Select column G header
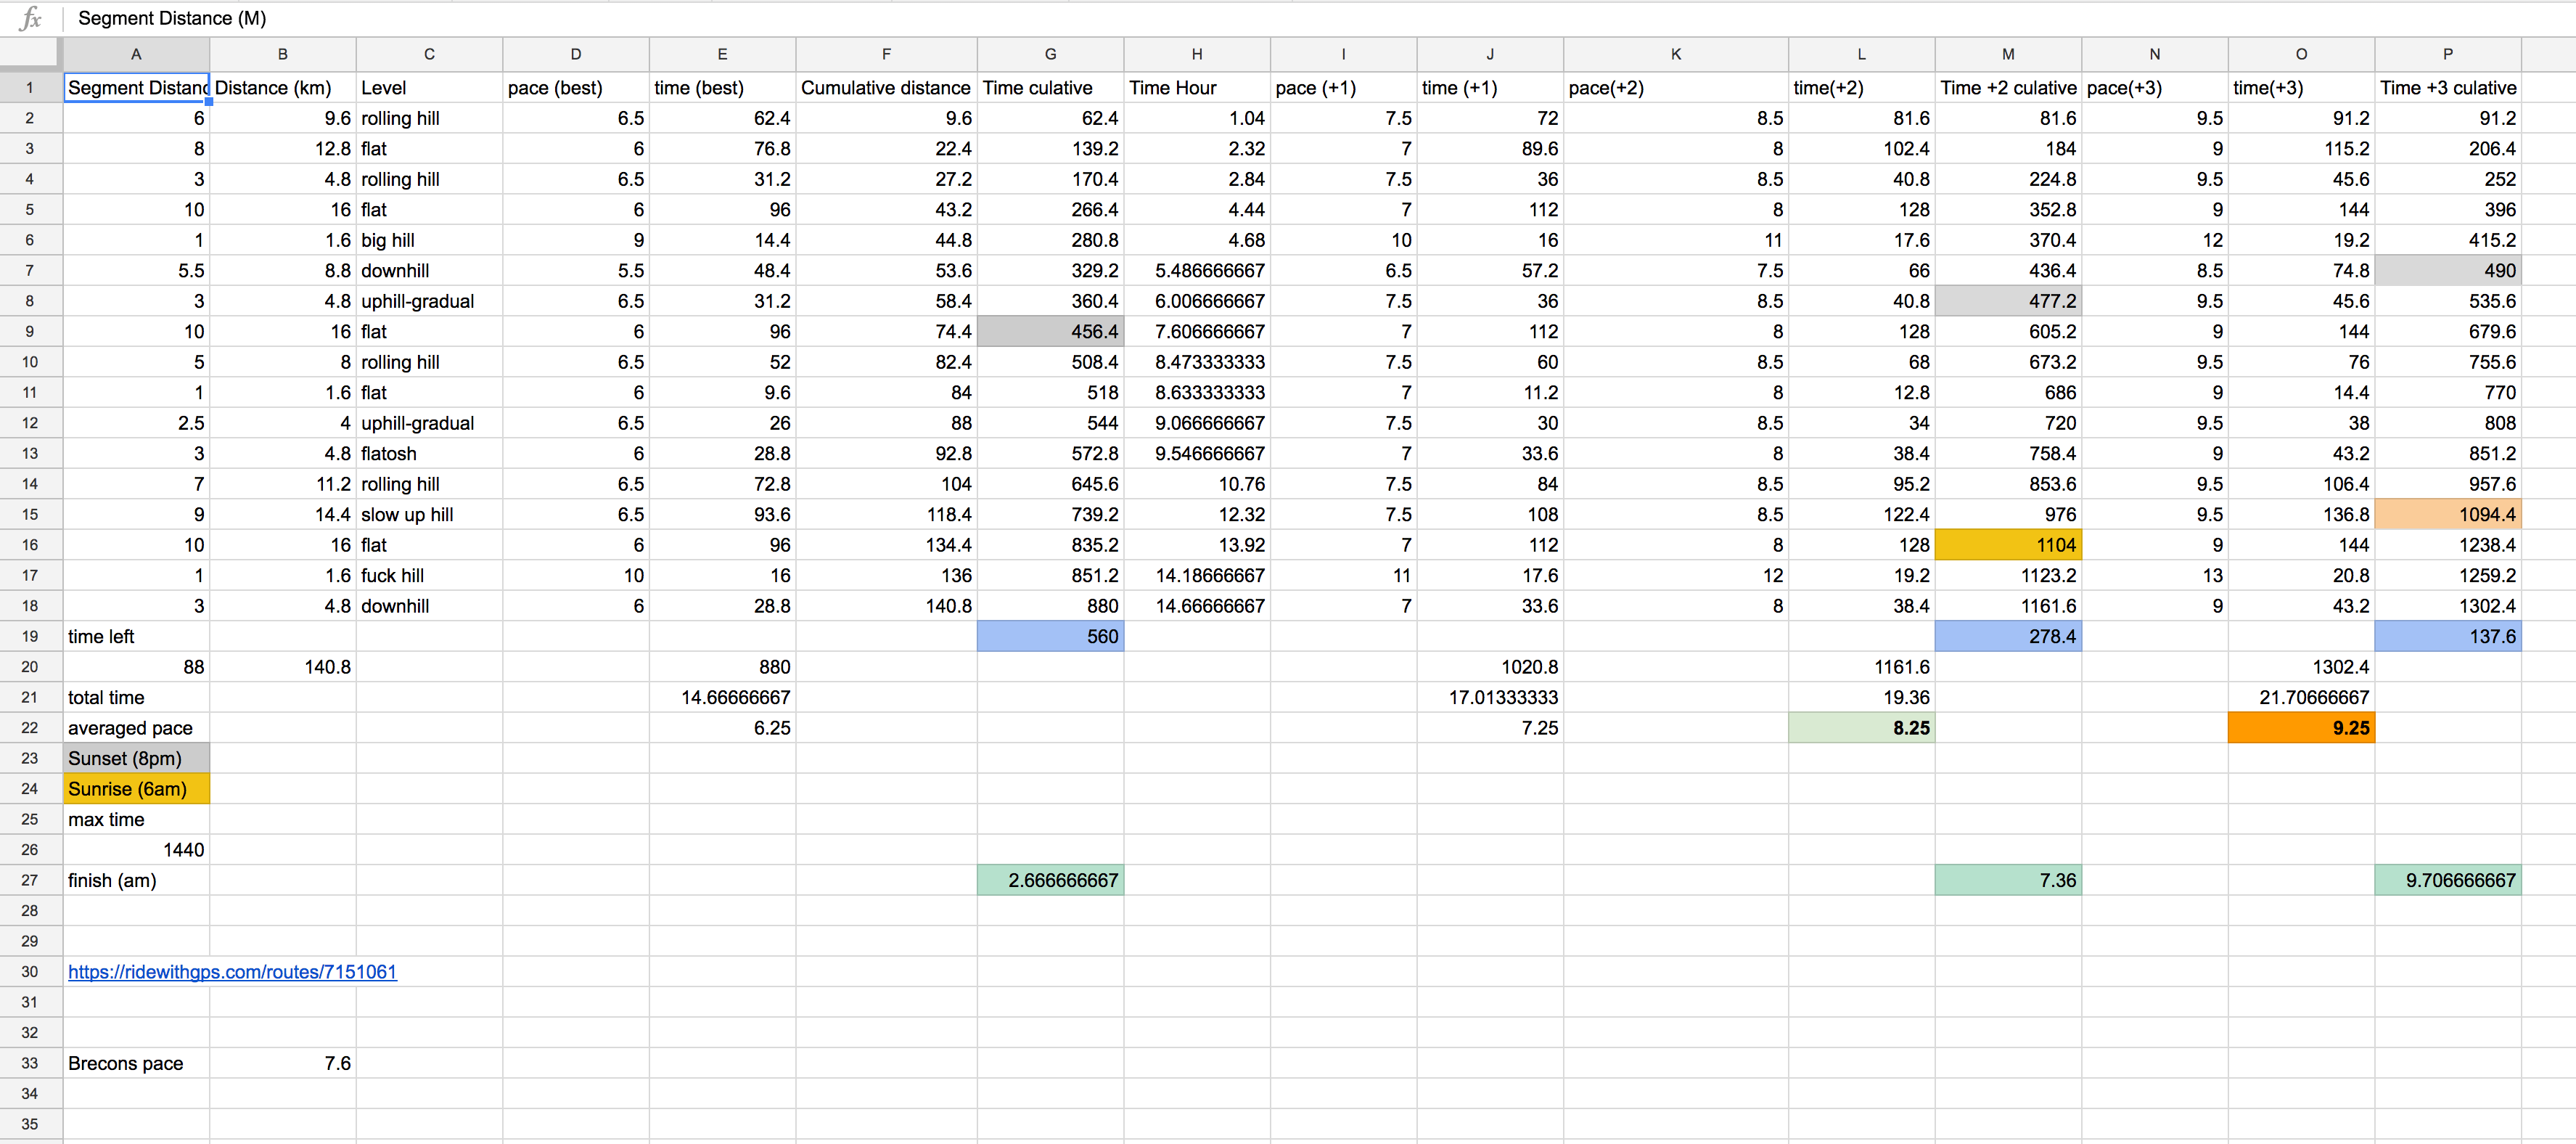Image resolution: width=2576 pixels, height=1144 pixels. (1050, 54)
